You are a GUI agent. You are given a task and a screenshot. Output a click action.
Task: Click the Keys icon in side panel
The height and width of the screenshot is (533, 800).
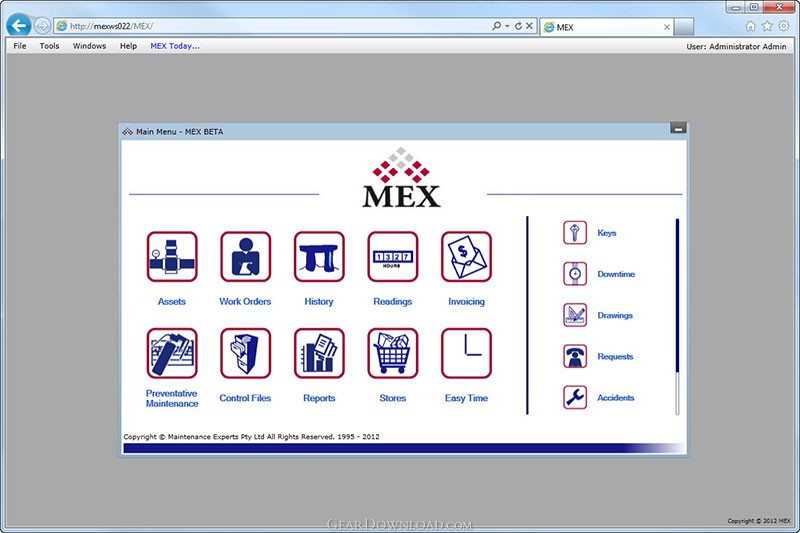tap(575, 233)
